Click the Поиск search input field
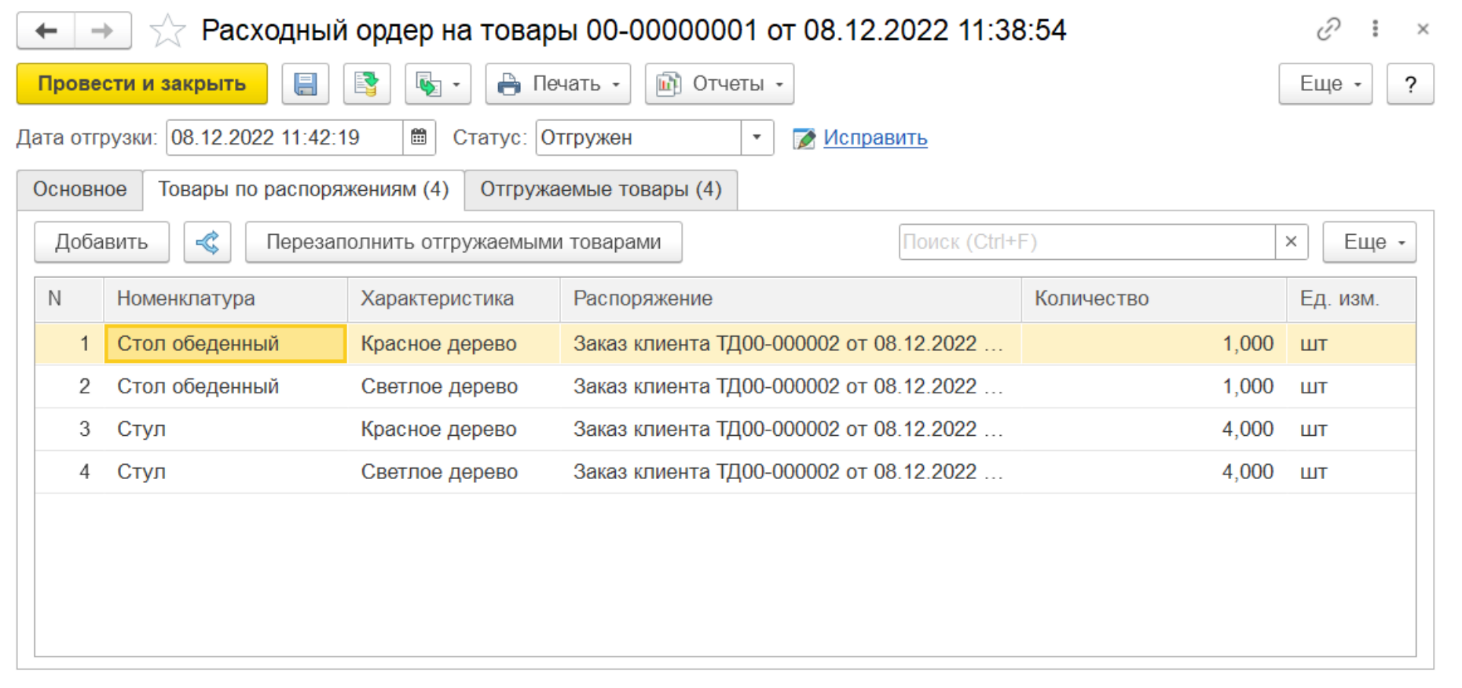 coord(1086,242)
